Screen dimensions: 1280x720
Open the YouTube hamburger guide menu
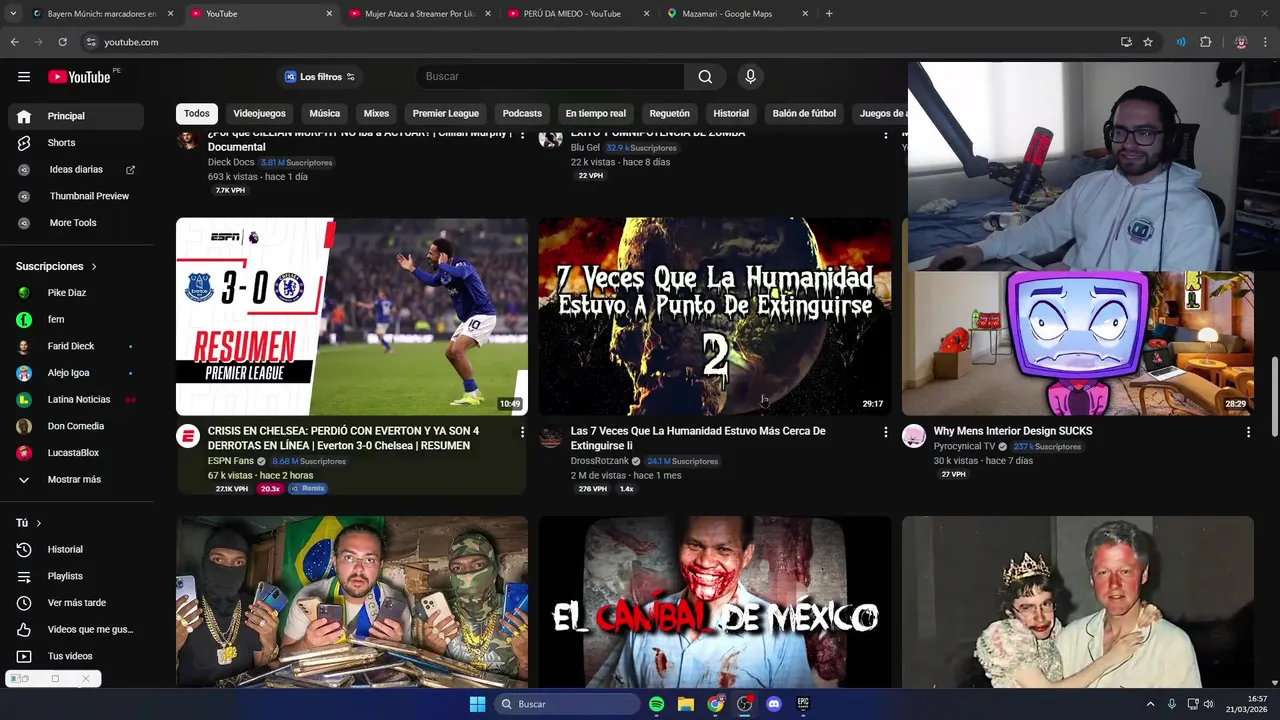point(24,77)
